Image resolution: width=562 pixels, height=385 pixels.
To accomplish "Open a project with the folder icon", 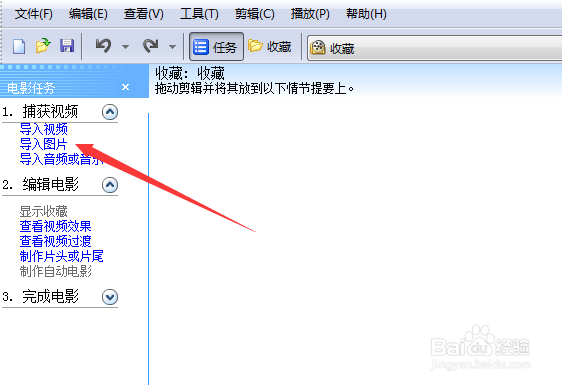I will (43, 46).
